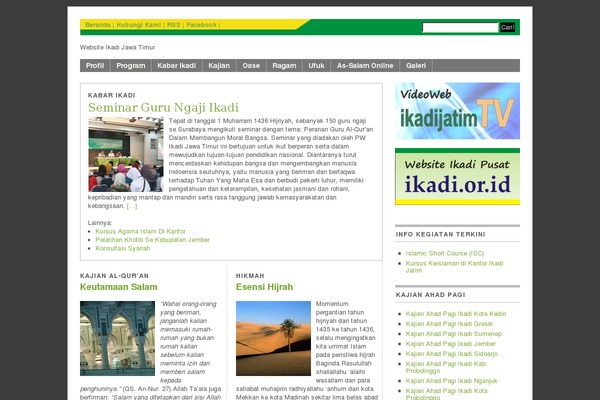Open As-Salam Online menu item
Image resolution: width=600 pixels, height=400 pixels.
pyautogui.click(x=365, y=65)
